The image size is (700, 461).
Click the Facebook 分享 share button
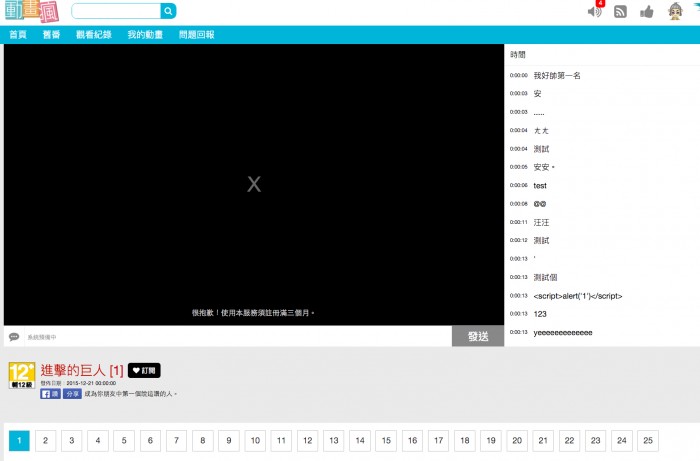72,394
